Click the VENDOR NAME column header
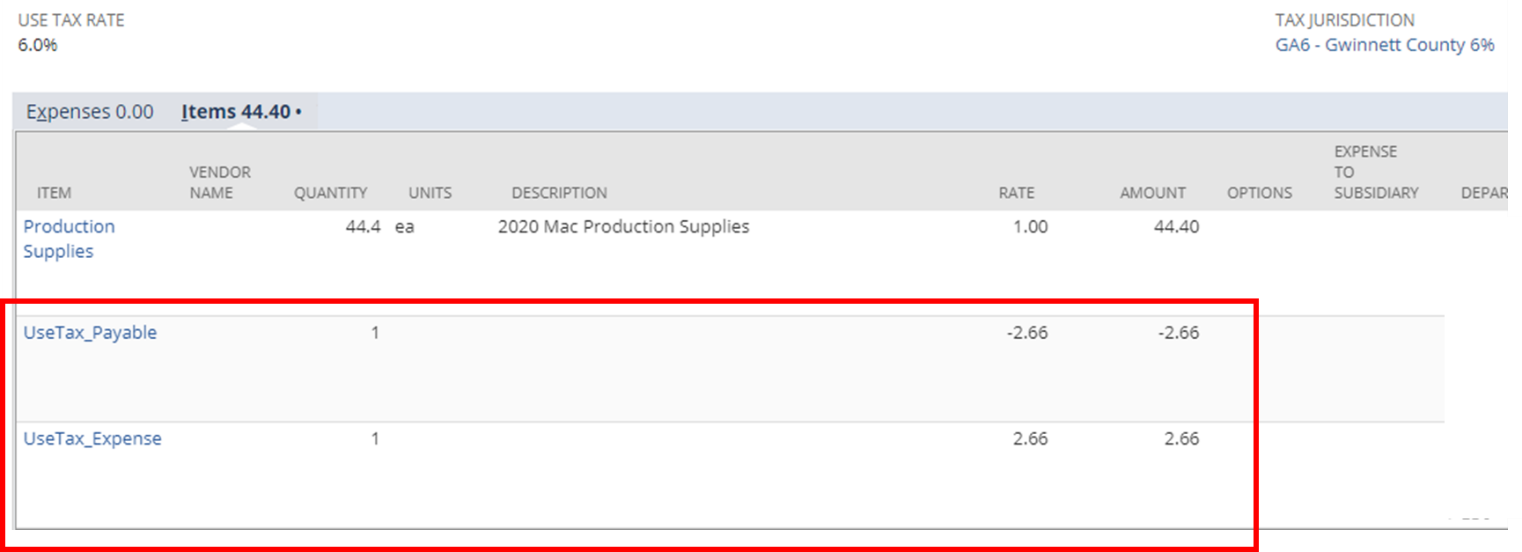 tap(220, 183)
